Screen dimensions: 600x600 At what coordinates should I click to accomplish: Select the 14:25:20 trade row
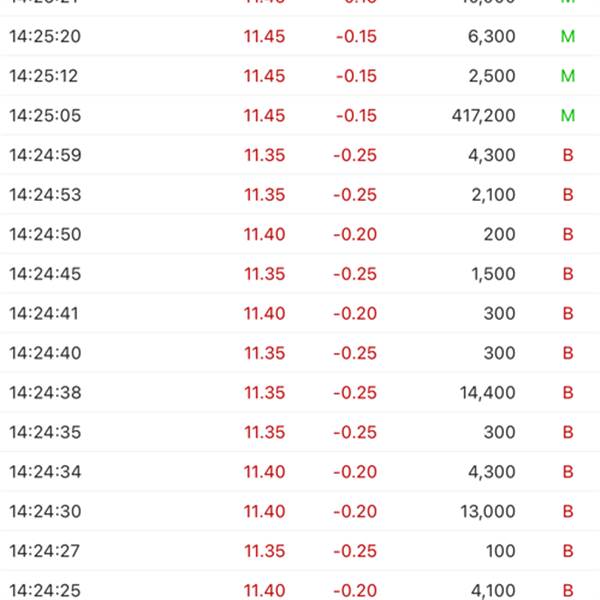pyautogui.click(x=300, y=37)
